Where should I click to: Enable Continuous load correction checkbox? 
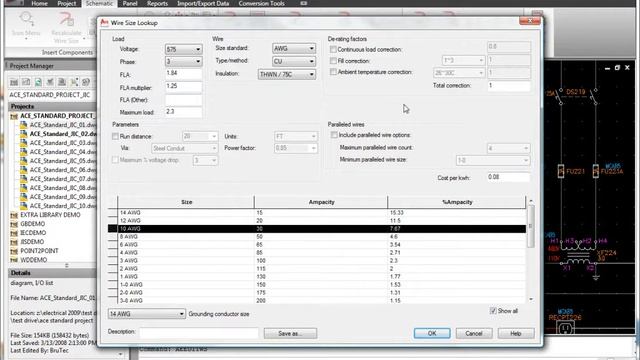pyautogui.click(x=333, y=49)
